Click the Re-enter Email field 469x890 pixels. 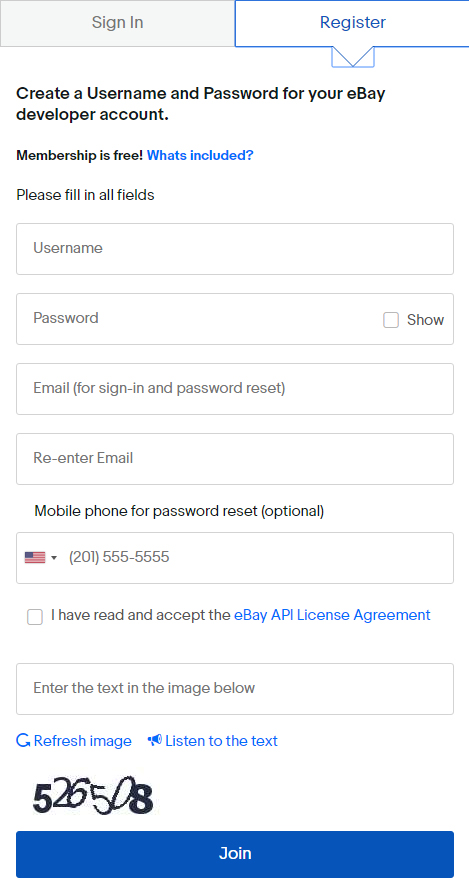235,459
